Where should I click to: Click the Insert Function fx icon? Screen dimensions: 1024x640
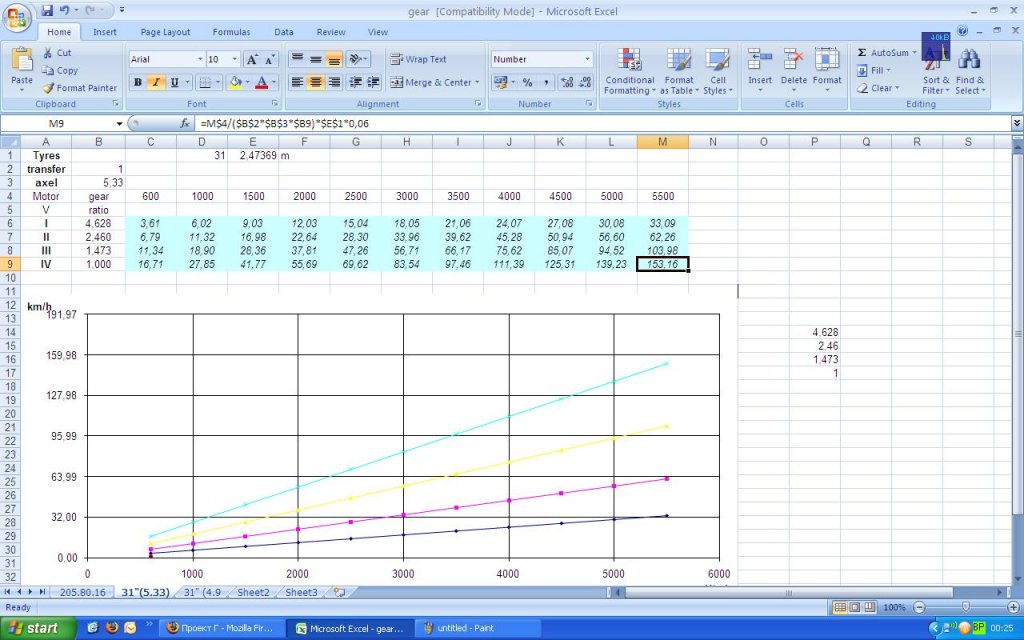point(185,123)
